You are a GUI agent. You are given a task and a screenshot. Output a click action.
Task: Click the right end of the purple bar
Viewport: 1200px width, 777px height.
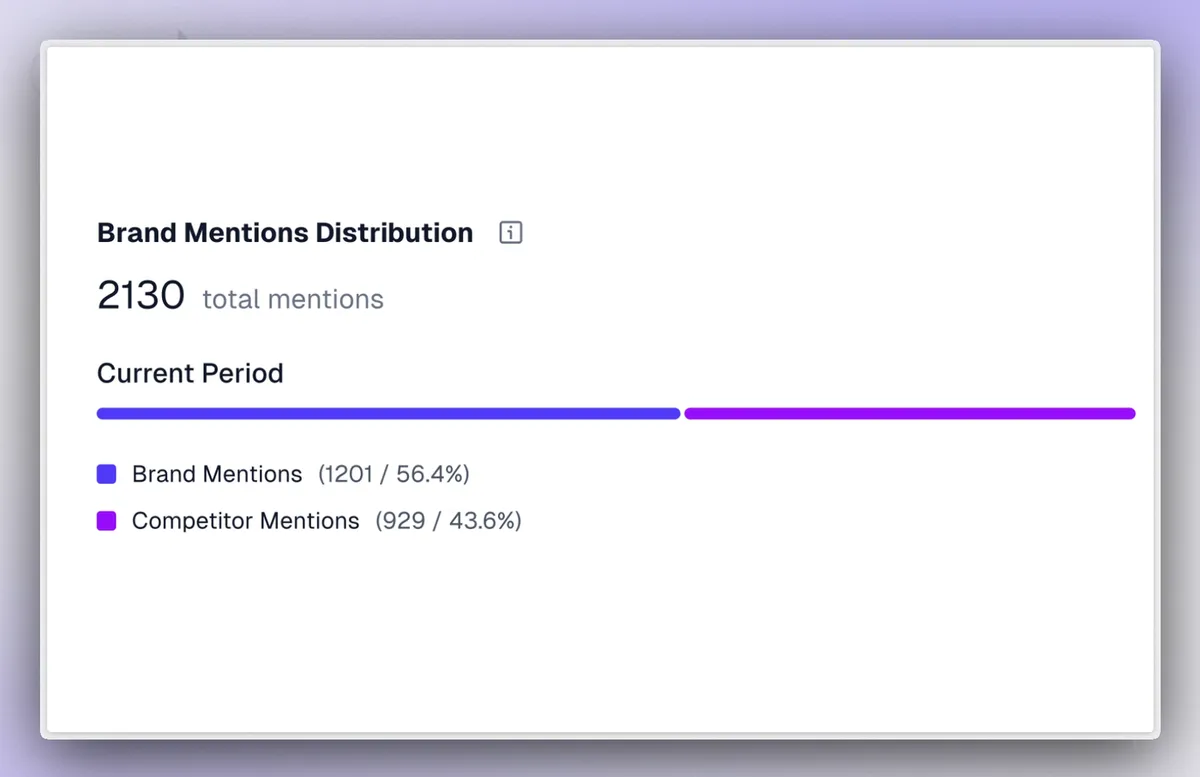[1130, 413]
